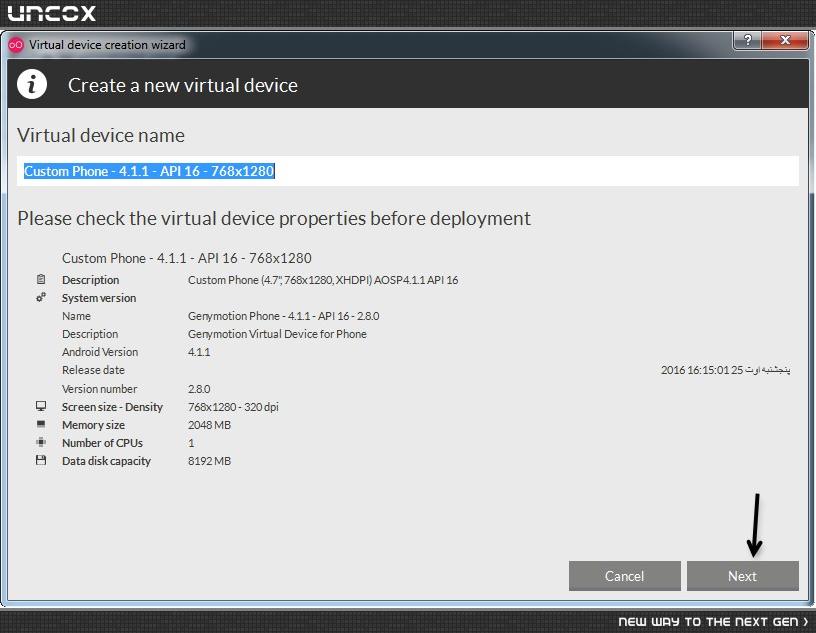The image size is (816, 633).
Task: Click the info icon in wizard header
Action: click(x=32, y=84)
